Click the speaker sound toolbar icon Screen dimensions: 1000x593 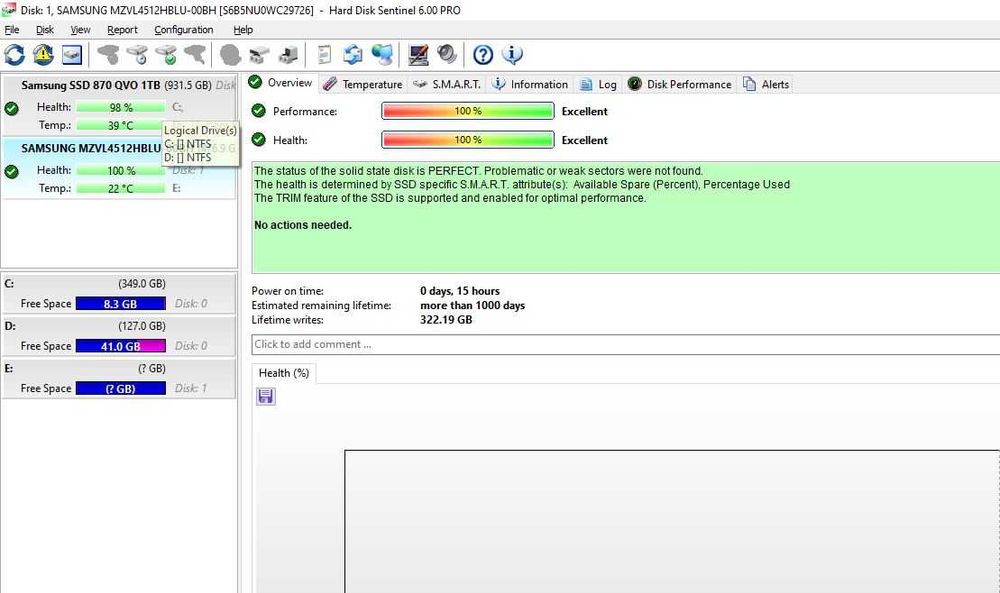click(x=447, y=55)
